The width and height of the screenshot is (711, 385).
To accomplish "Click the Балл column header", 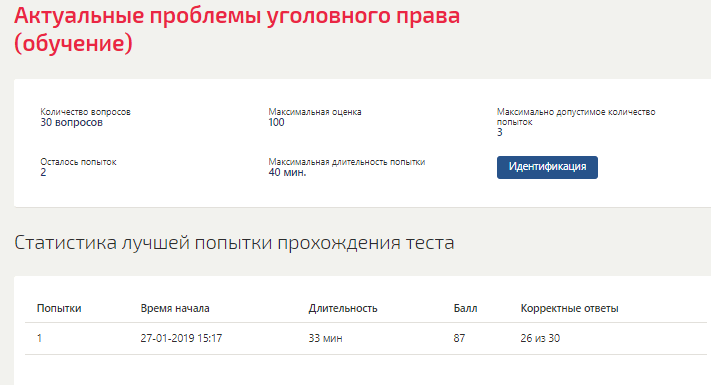I will (x=465, y=308).
